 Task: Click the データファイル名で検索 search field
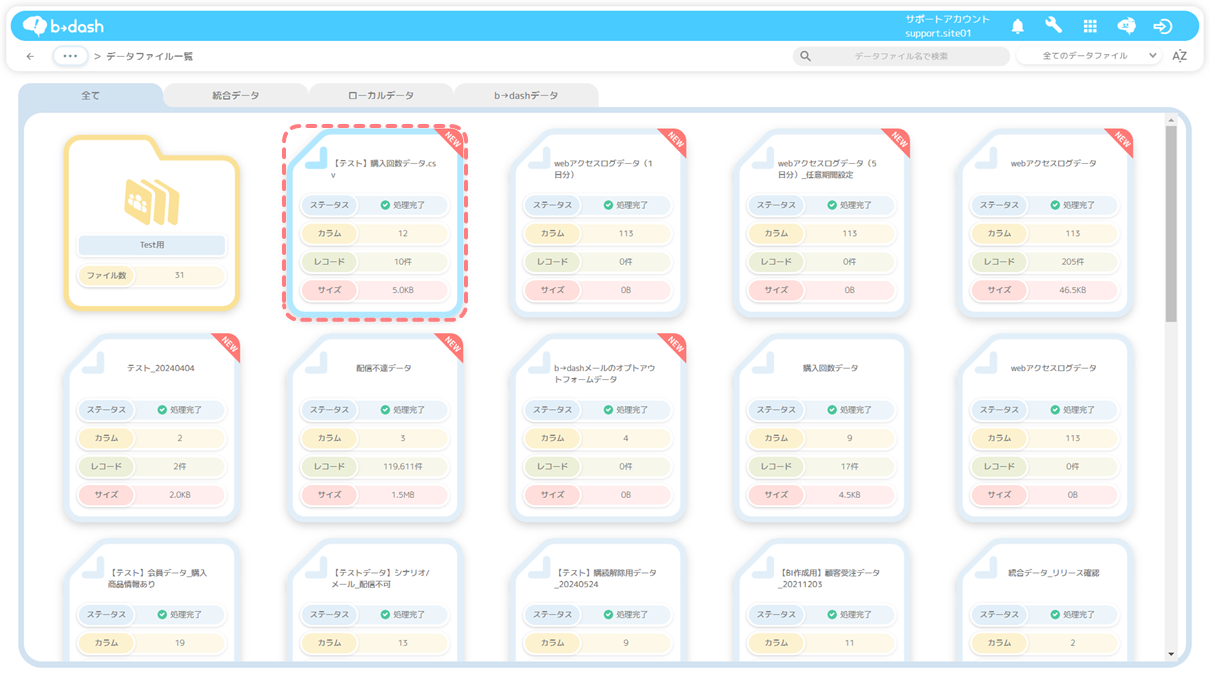point(901,56)
